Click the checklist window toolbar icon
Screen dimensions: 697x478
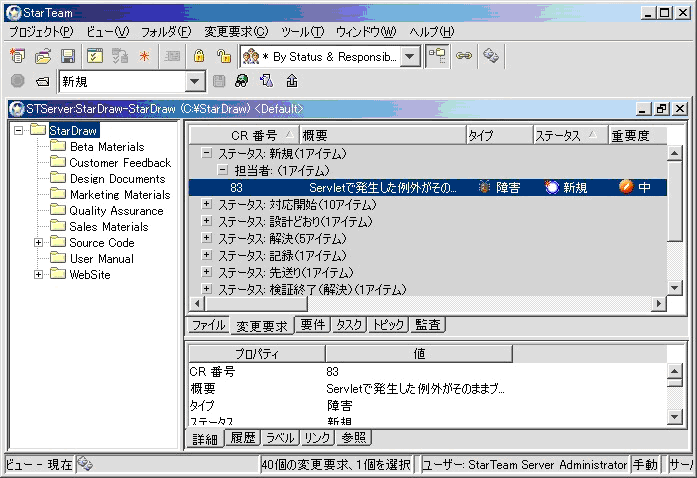(x=95, y=56)
